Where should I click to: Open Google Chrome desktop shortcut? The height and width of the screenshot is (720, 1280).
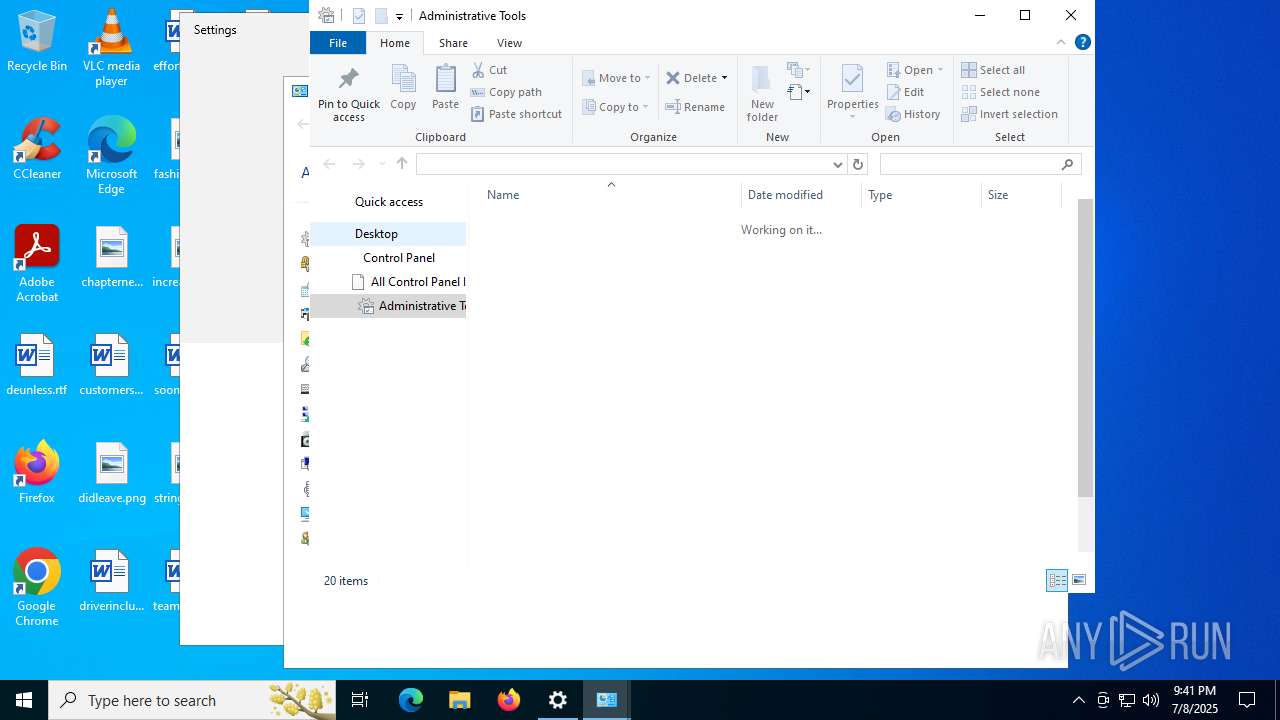(37, 588)
